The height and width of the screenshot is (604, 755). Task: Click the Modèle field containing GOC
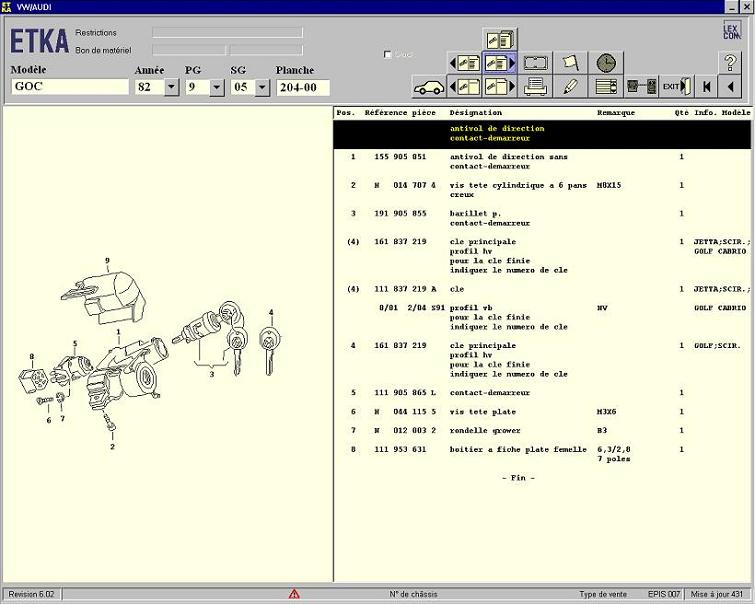[69, 87]
